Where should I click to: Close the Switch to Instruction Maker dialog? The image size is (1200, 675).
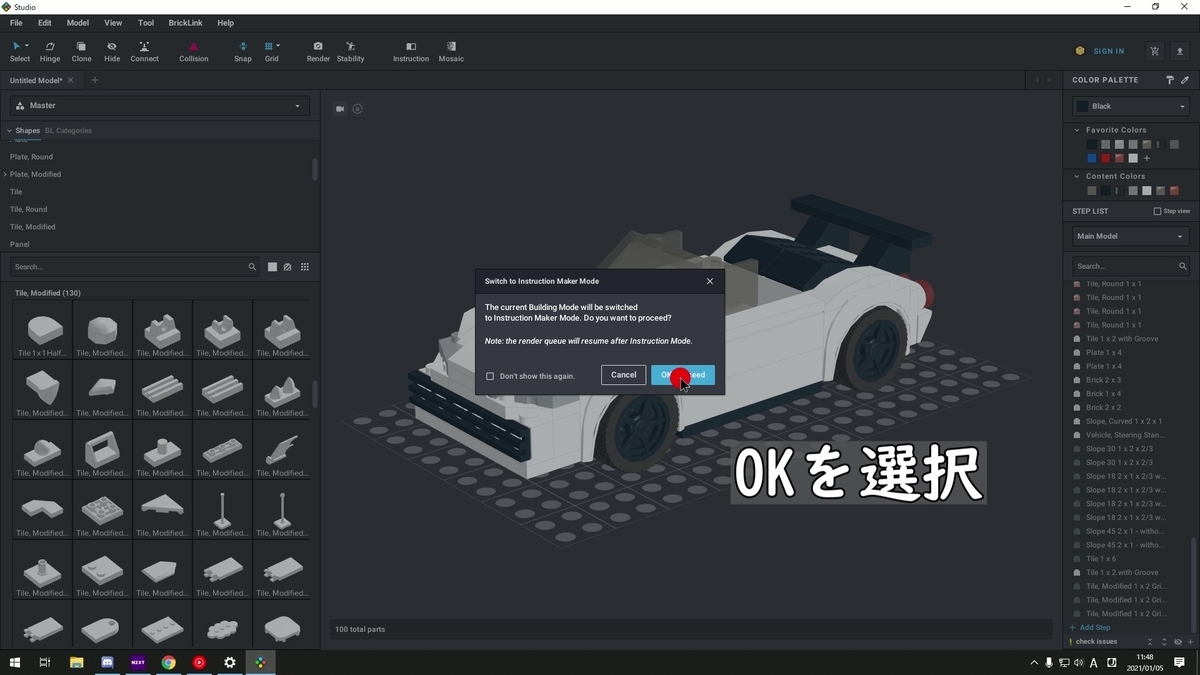[x=710, y=281]
